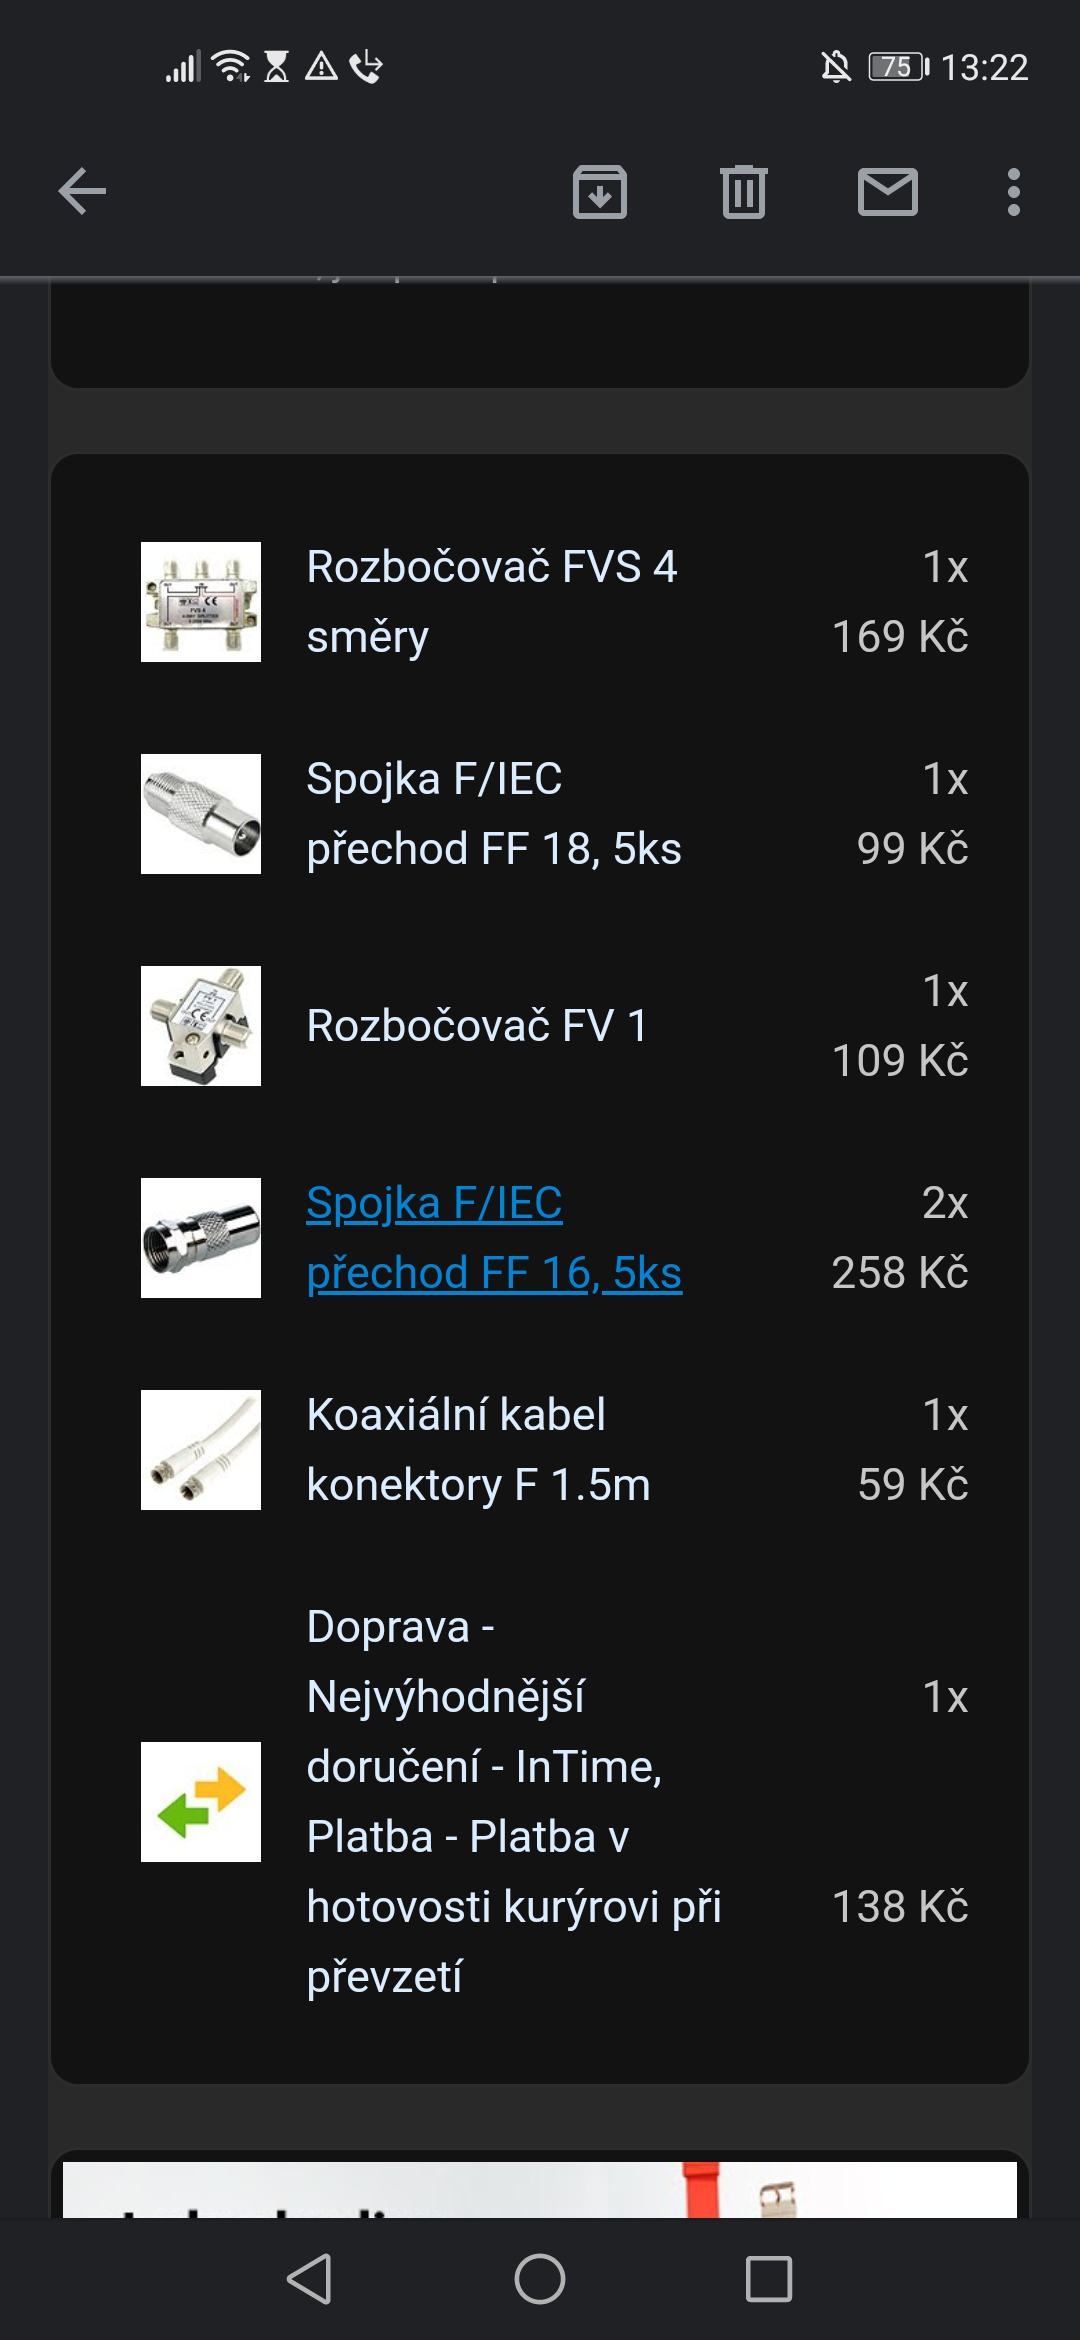Tap the Doprava delivery arrows icon
The width and height of the screenshot is (1080, 2340).
tap(201, 1802)
